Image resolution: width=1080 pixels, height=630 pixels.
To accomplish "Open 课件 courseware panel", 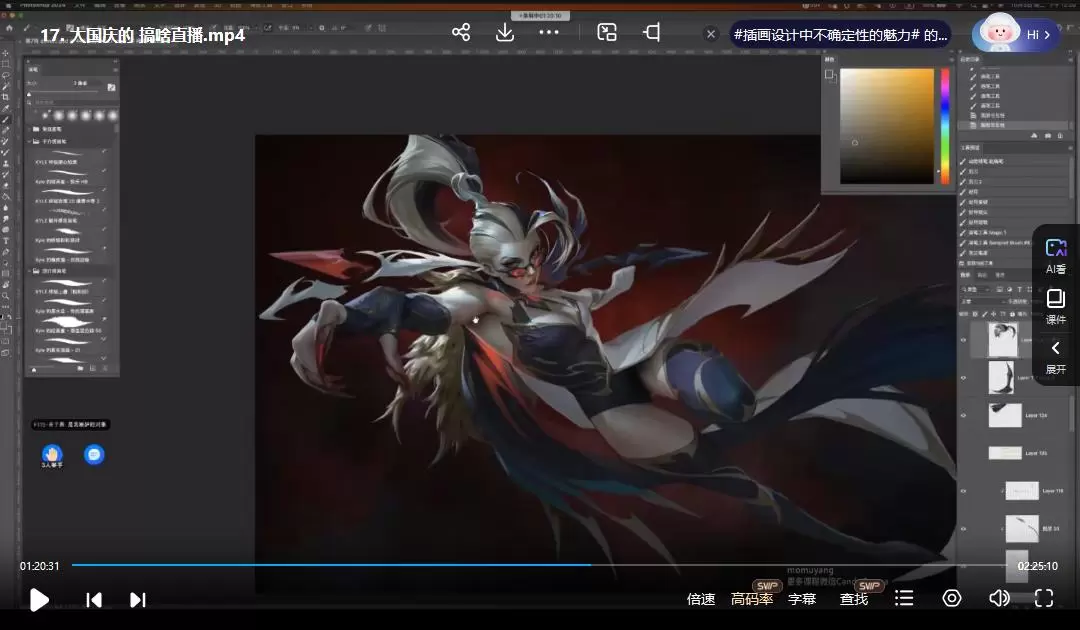I will click(1055, 306).
